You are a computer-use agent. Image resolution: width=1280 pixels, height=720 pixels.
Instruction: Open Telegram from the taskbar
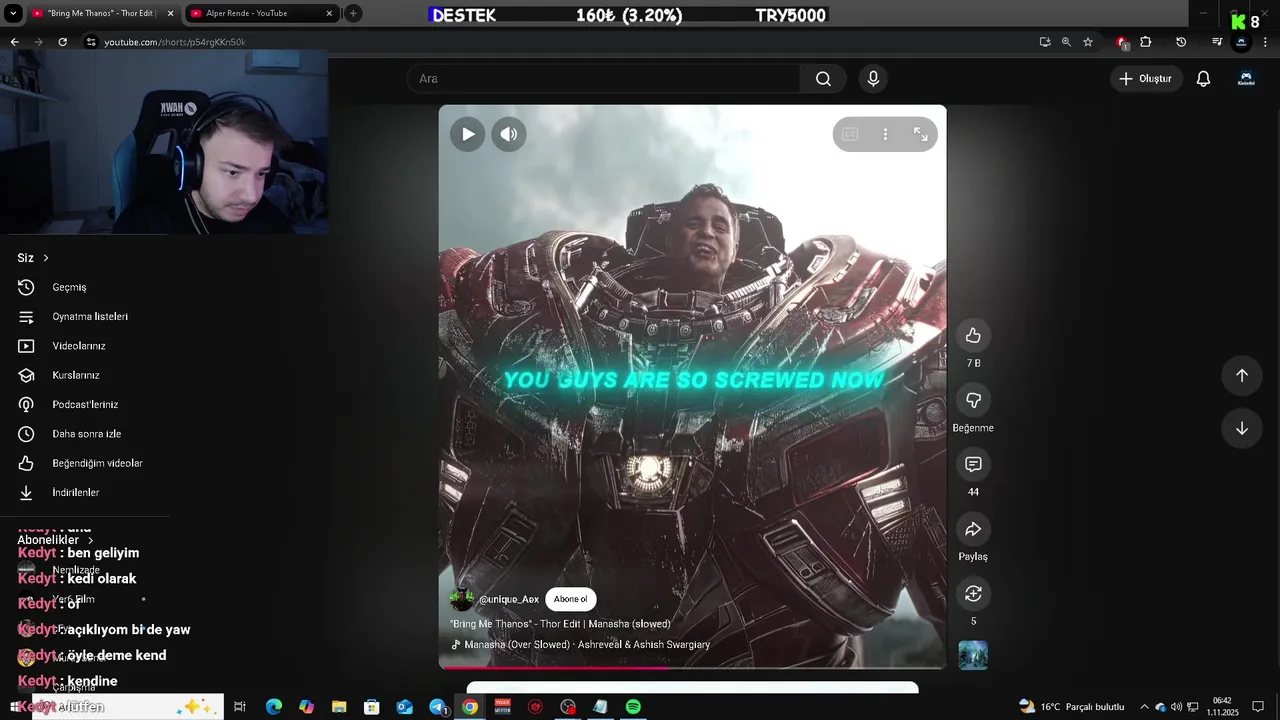point(437,707)
